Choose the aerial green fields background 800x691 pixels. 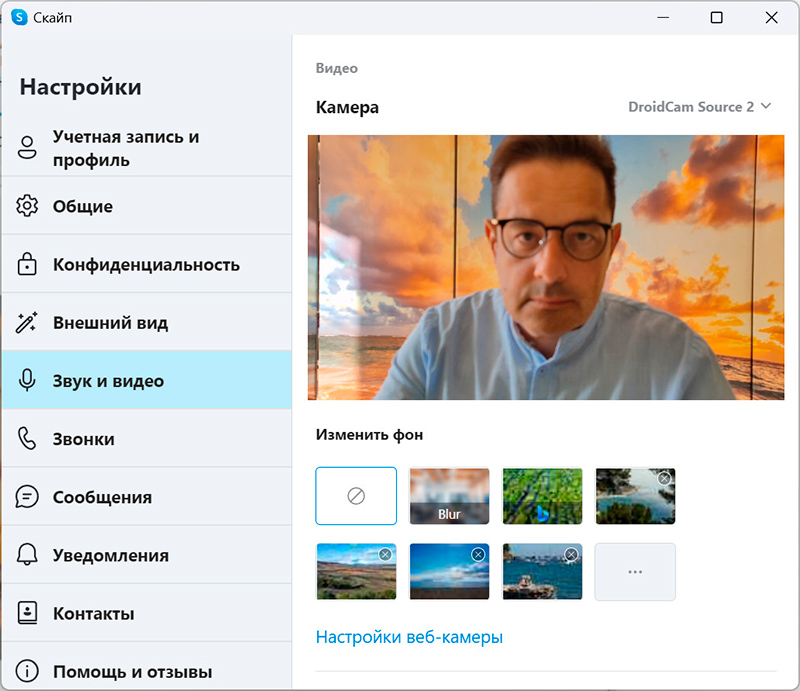[x=542, y=496]
